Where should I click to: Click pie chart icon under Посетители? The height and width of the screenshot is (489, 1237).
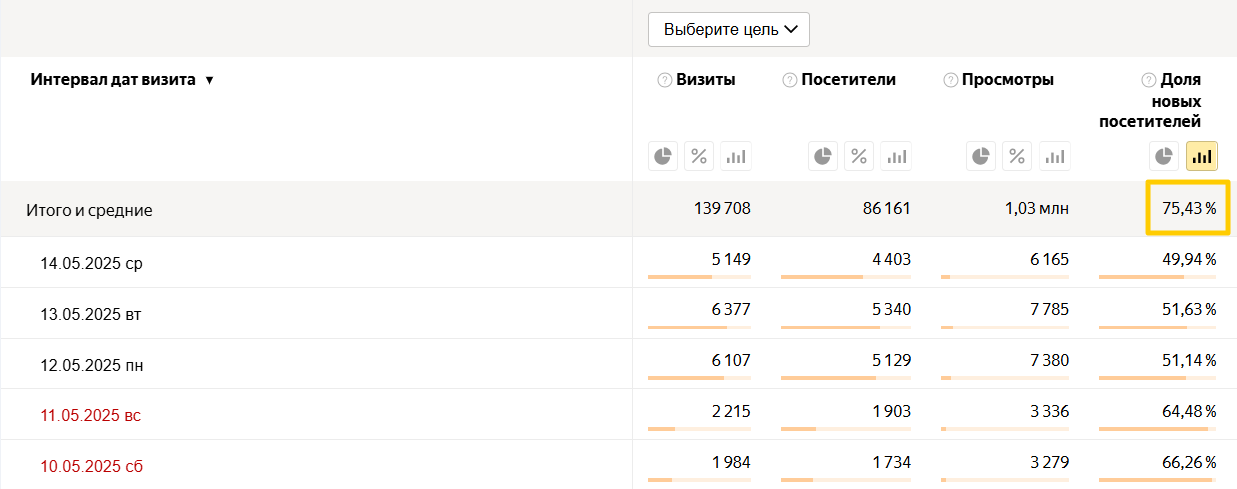(822, 156)
